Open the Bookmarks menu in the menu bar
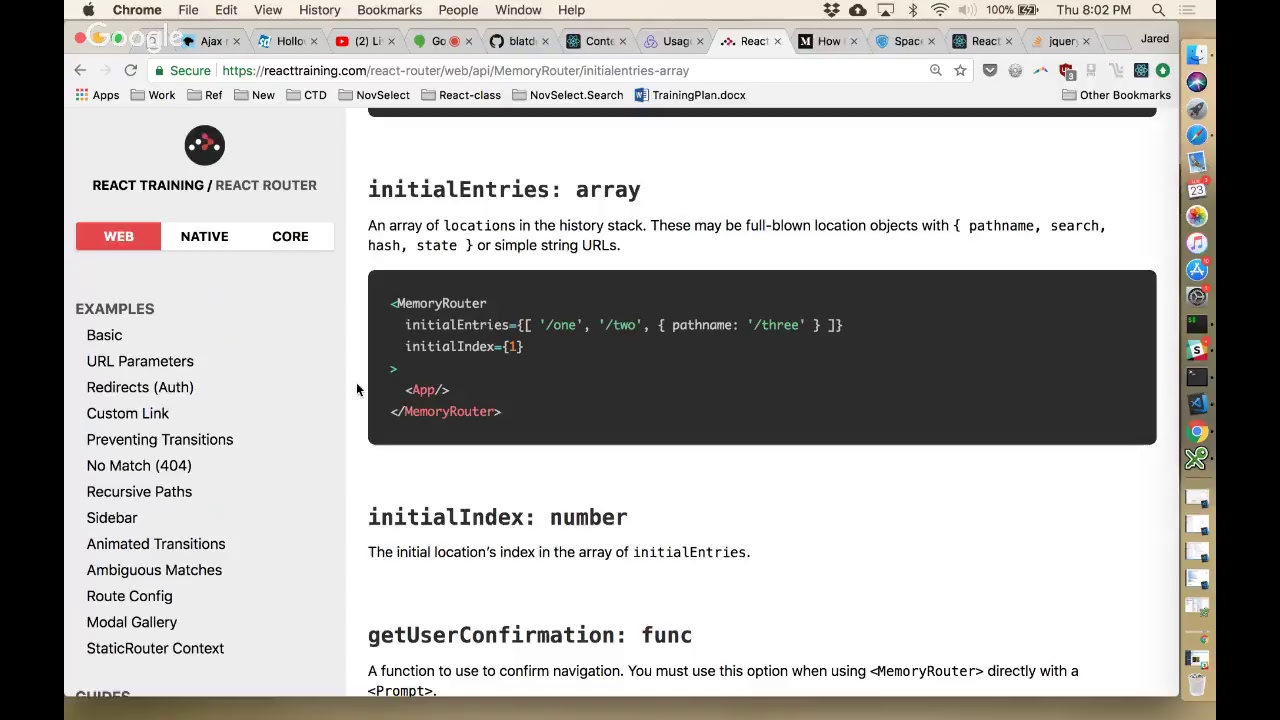Screen dimensions: 1280x720 click(x=389, y=10)
